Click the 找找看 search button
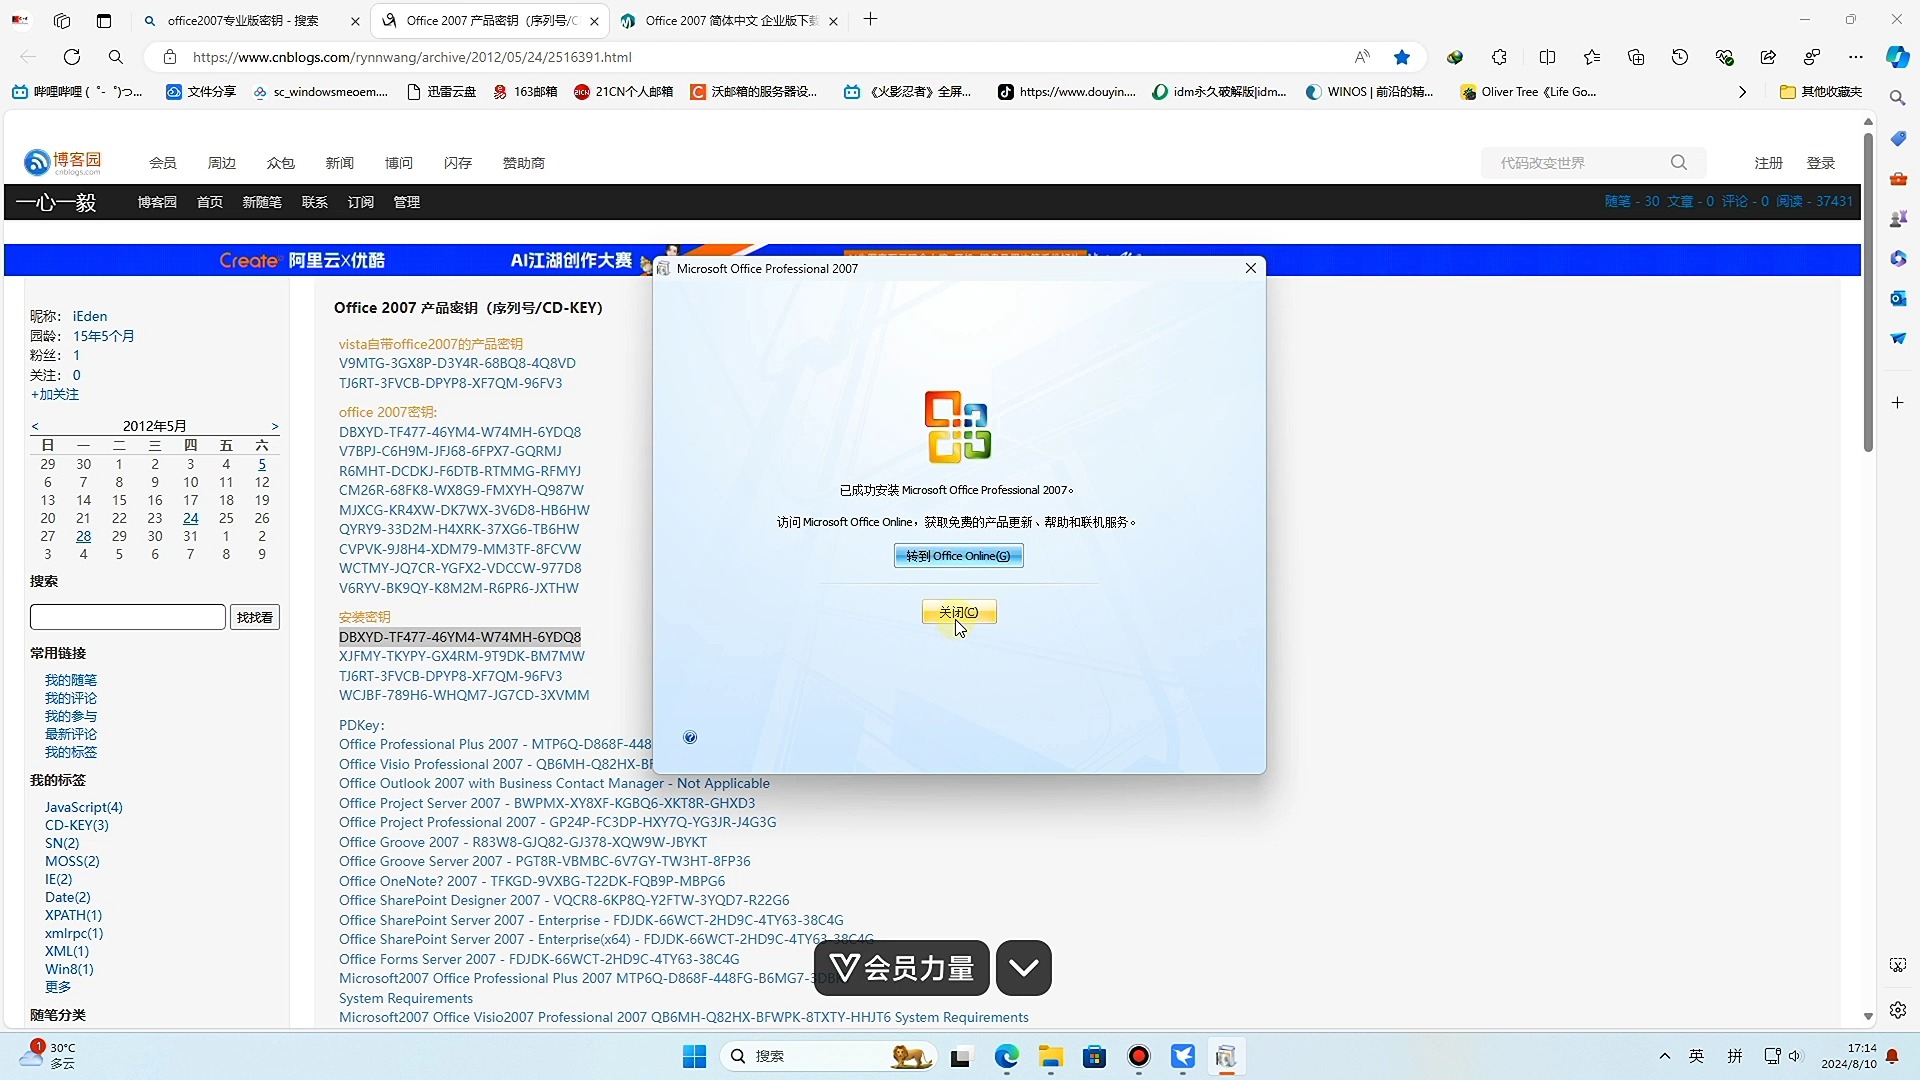 pyautogui.click(x=255, y=617)
